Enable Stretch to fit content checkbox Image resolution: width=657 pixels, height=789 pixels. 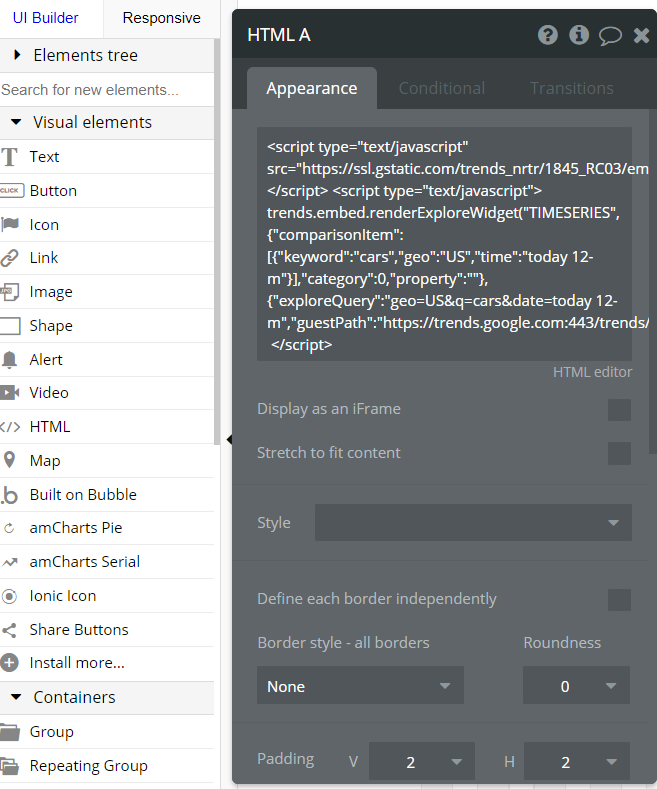(619, 453)
